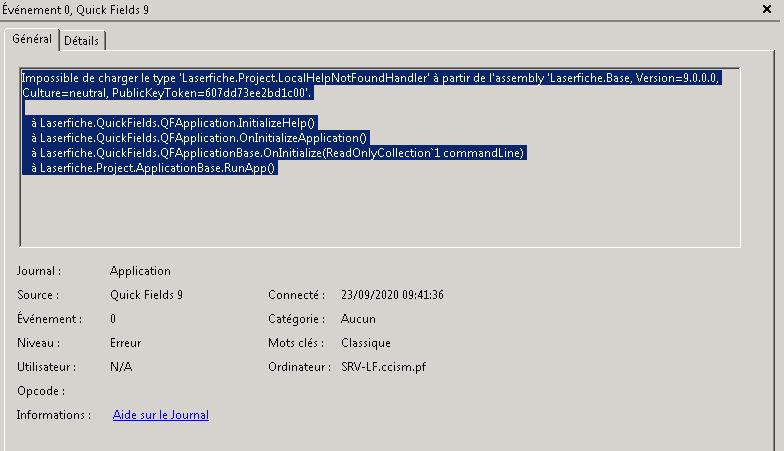The width and height of the screenshot is (784, 451).
Task: Click the 'Informations :' label
Action: (54, 415)
